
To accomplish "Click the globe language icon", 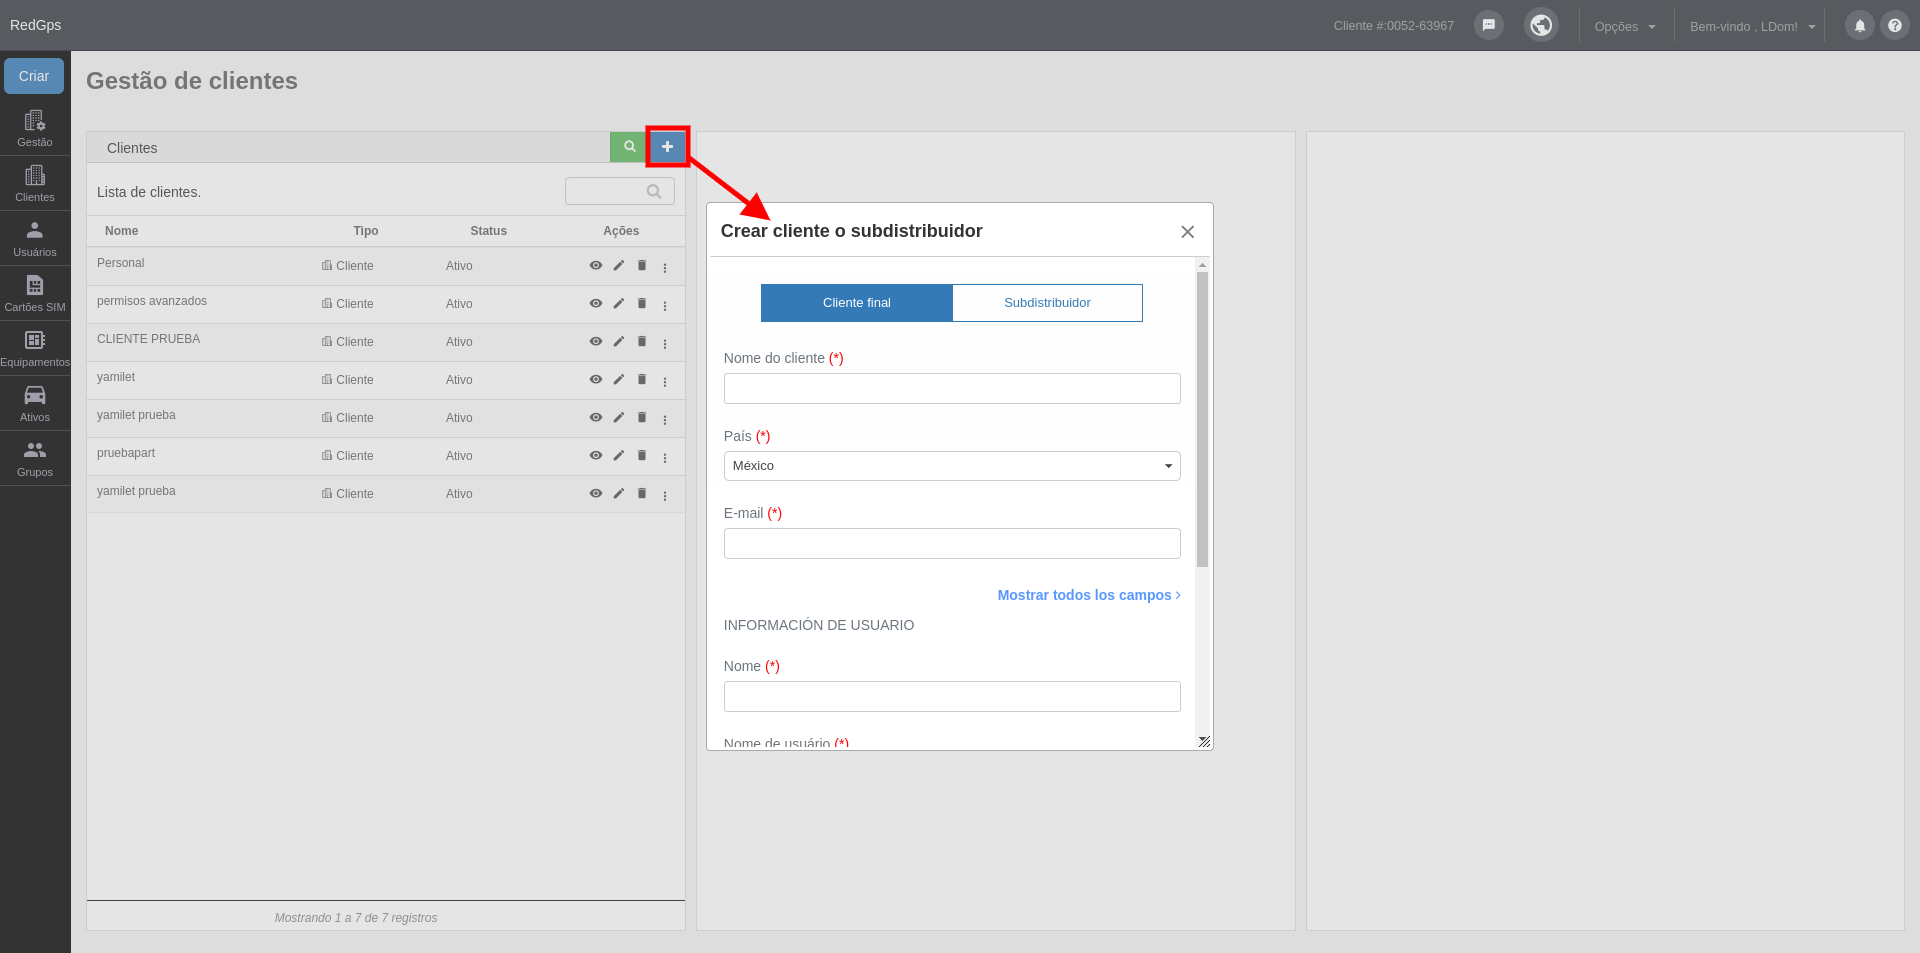I will click(x=1541, y=25).
